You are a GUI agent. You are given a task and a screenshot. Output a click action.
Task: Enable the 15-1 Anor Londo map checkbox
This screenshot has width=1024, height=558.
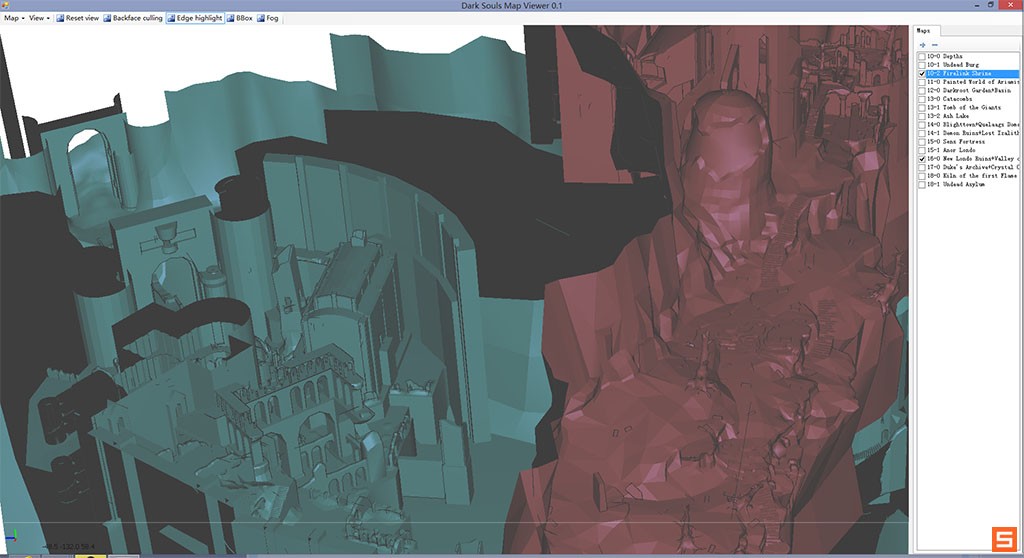[922, 150]
